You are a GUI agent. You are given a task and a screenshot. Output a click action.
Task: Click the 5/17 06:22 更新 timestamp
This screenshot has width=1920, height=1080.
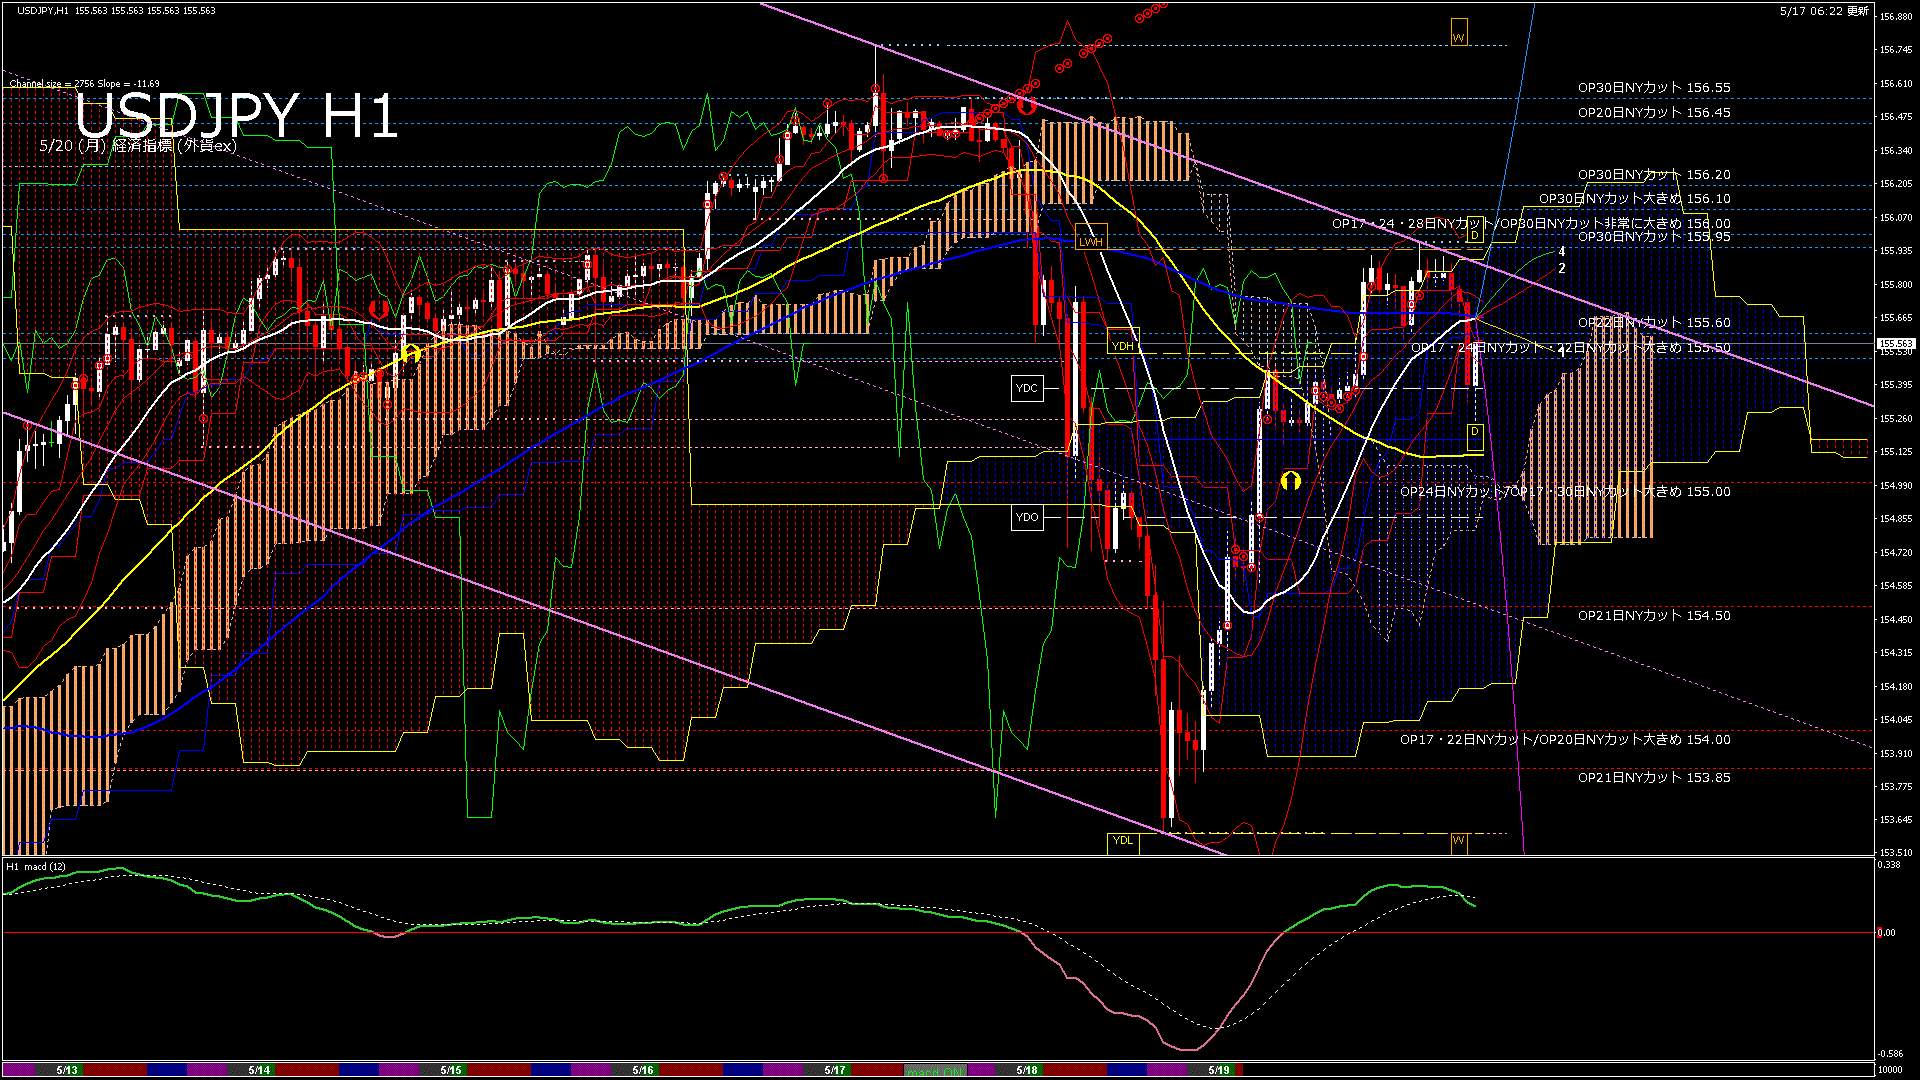pos(1824,11)
